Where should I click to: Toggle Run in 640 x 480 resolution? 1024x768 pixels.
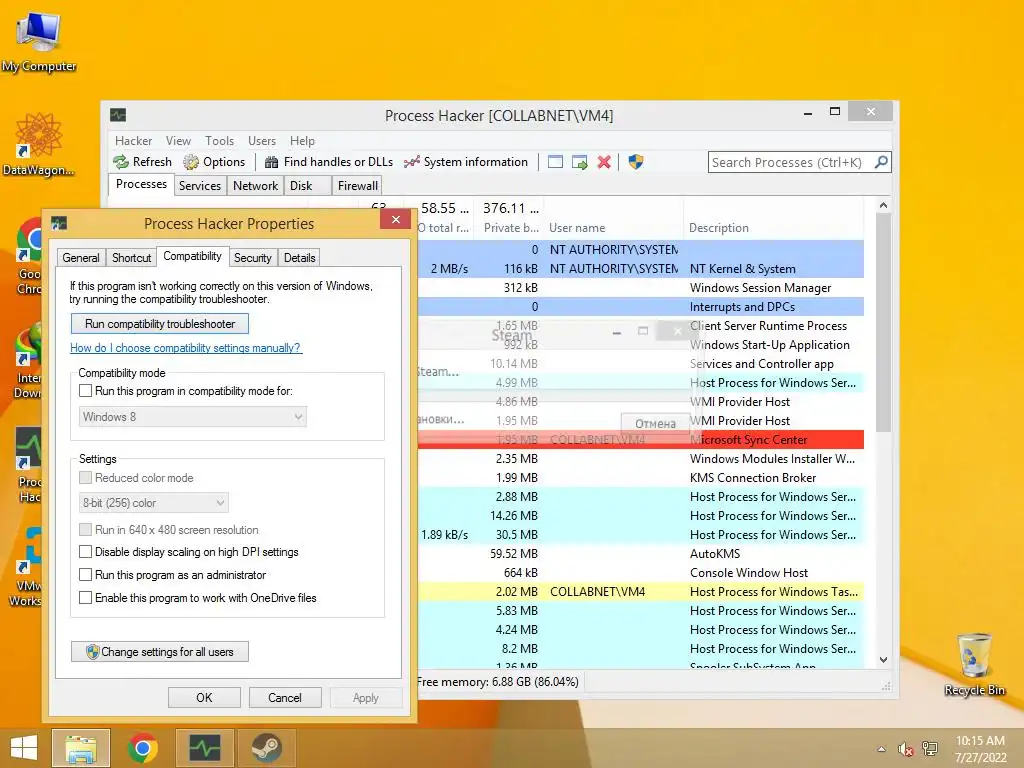click(x=85, y=530)
